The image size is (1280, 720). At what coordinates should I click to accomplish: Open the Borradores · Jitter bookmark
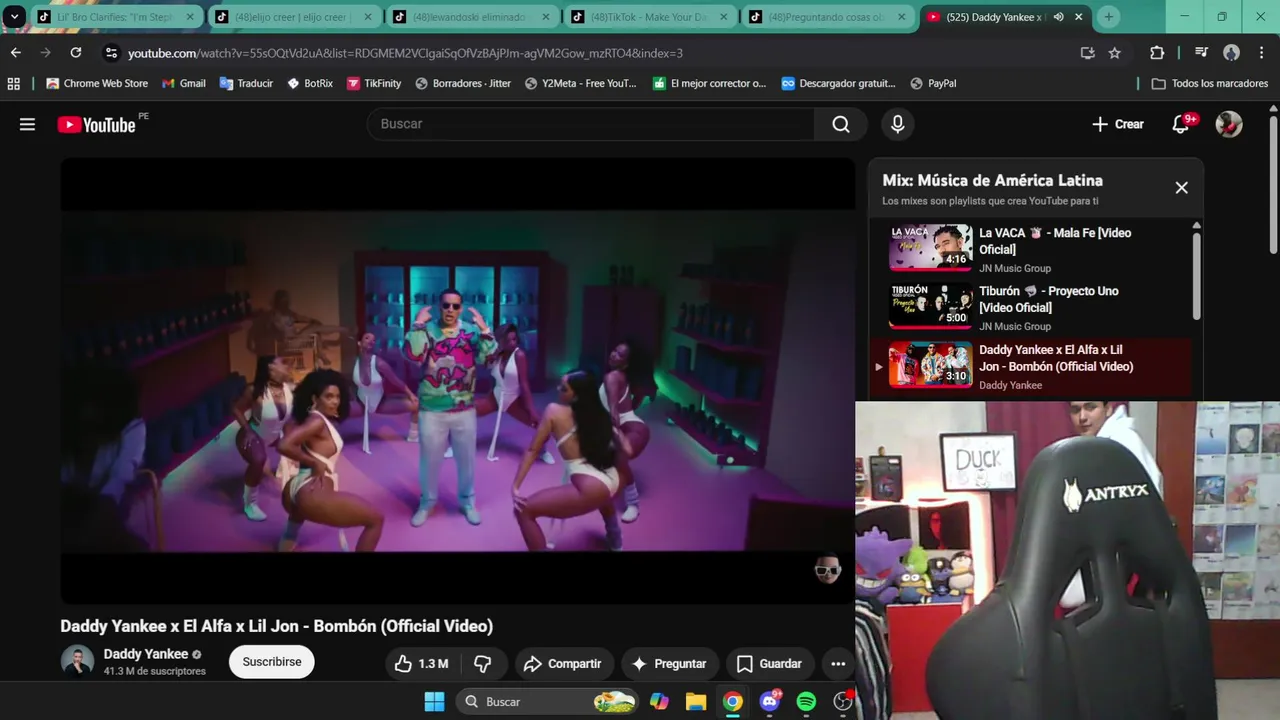pyautogui.click(x=463, y=83)
